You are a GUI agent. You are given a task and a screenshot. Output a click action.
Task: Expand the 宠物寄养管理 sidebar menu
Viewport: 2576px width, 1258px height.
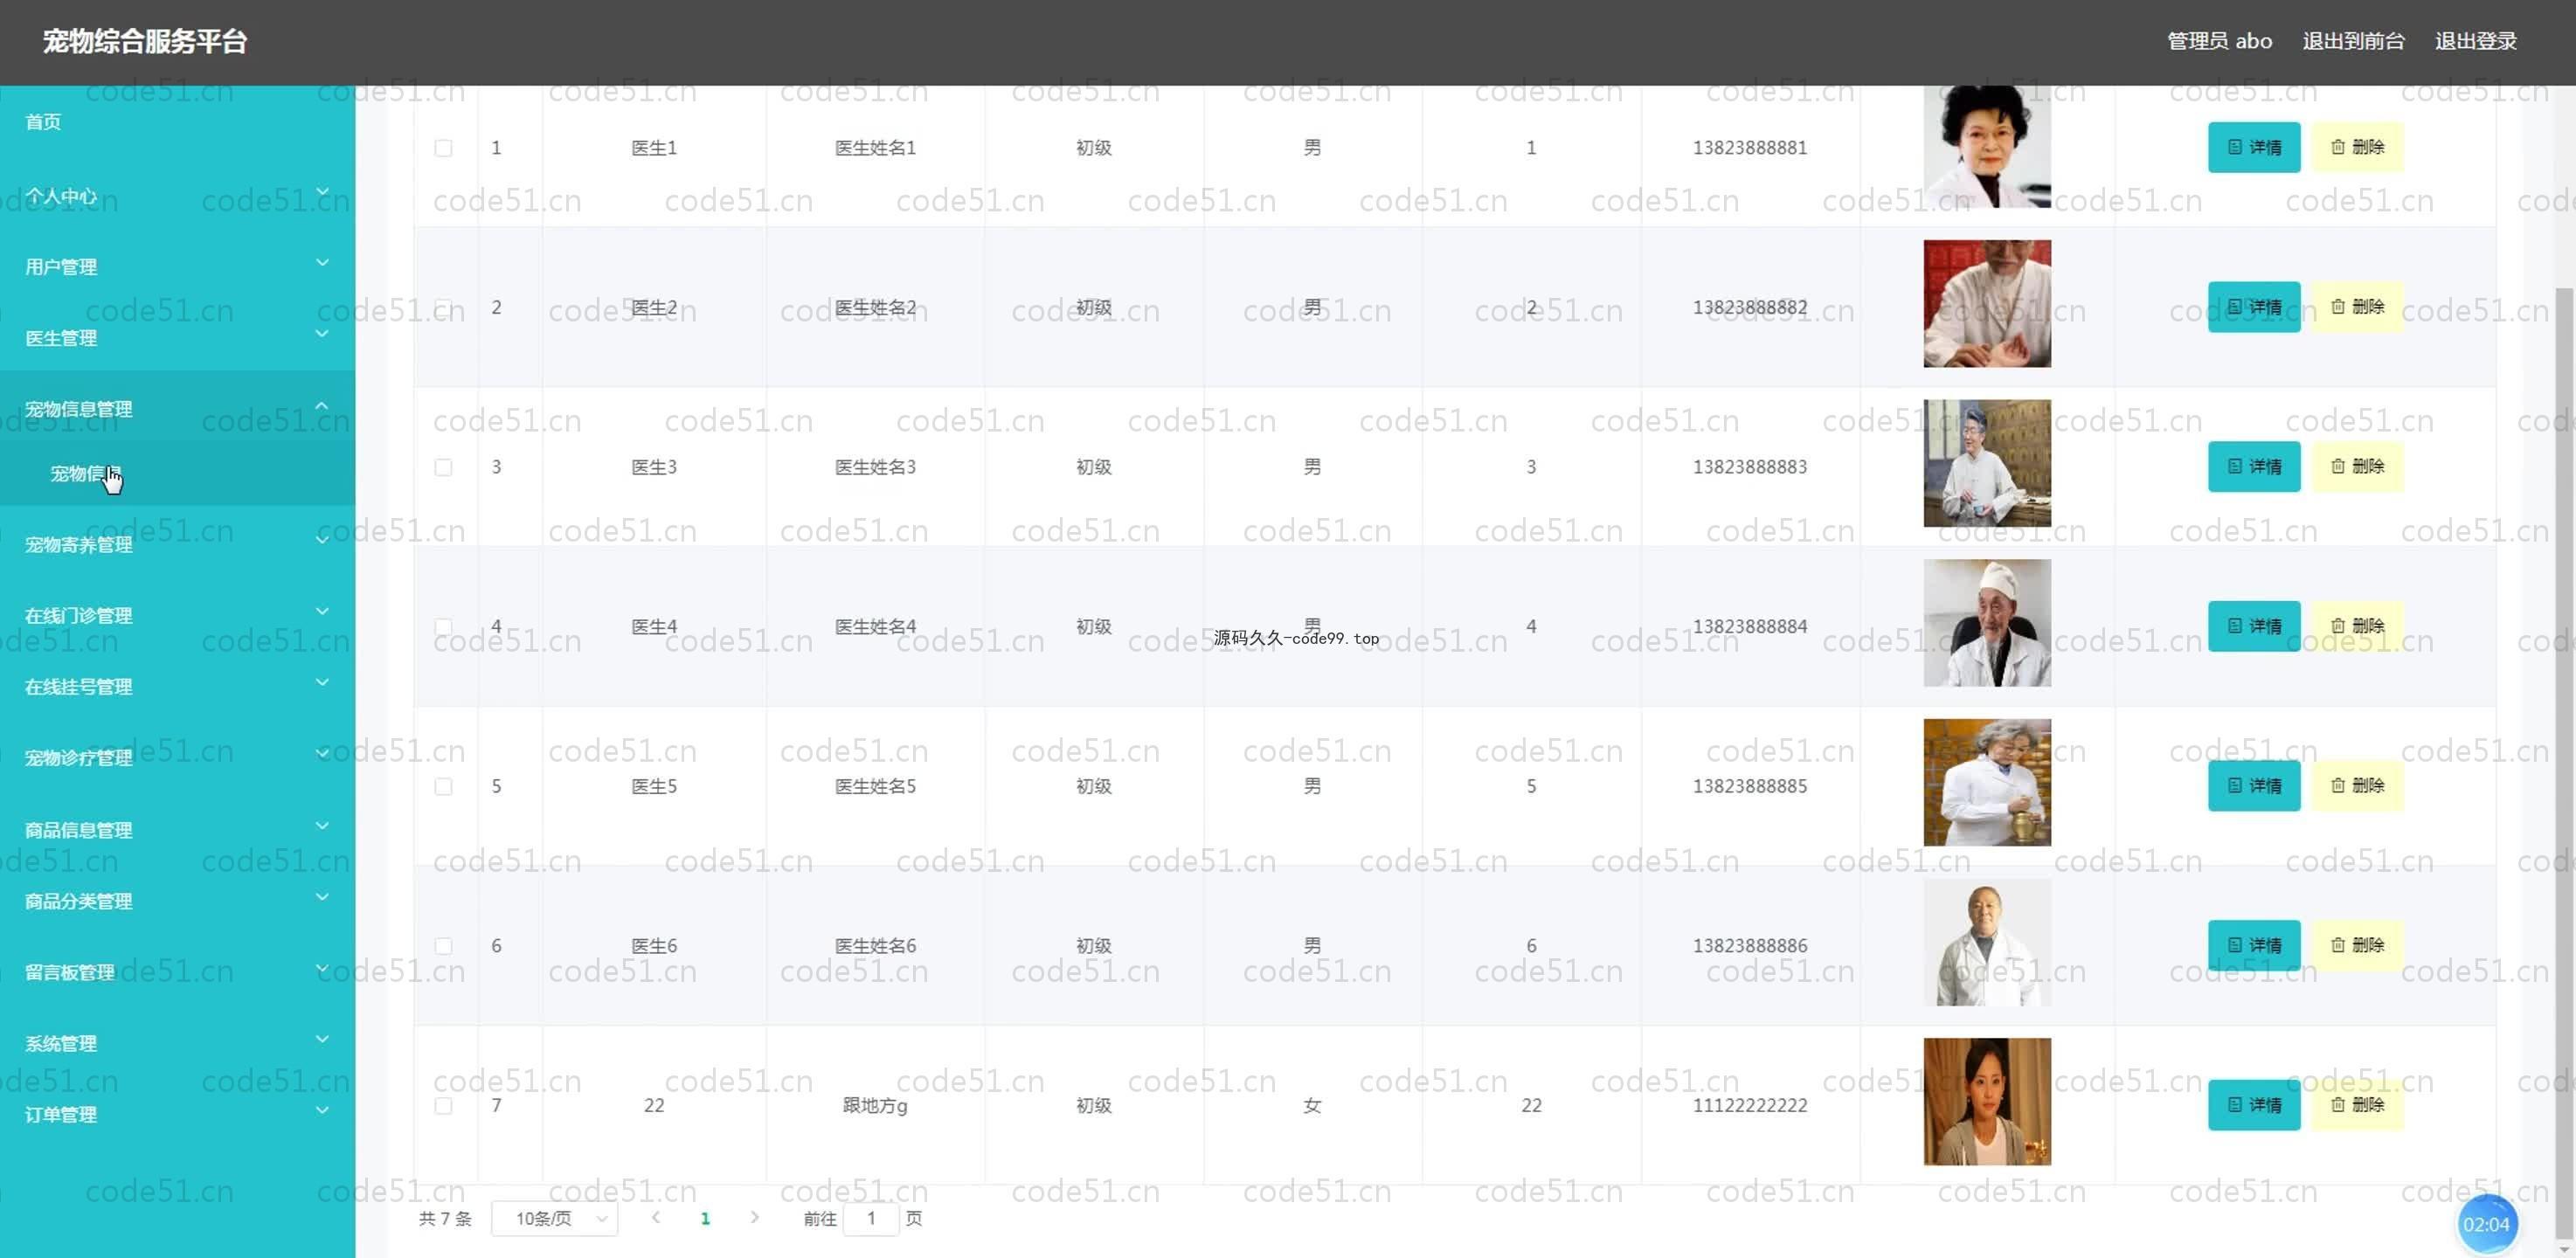177,544
